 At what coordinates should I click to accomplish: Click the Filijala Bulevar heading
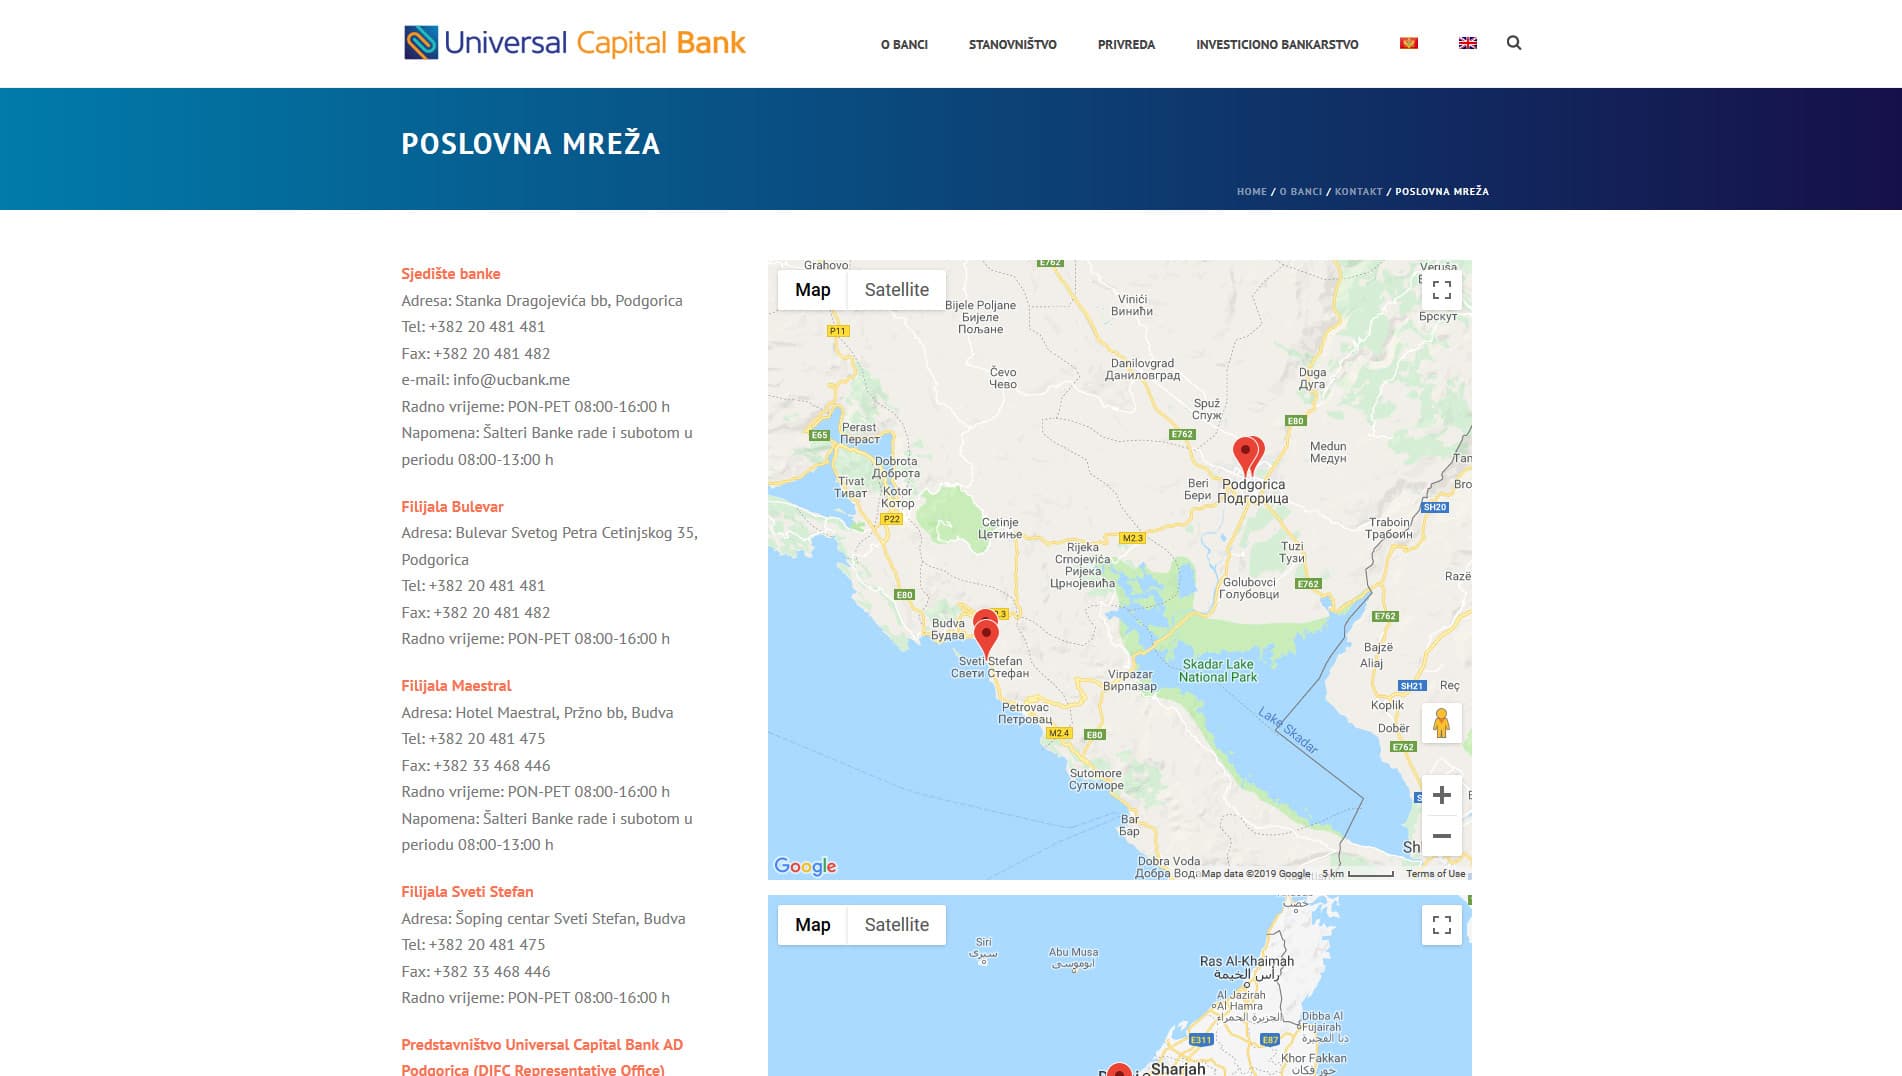pyautogui.click(x=452, y=507)
